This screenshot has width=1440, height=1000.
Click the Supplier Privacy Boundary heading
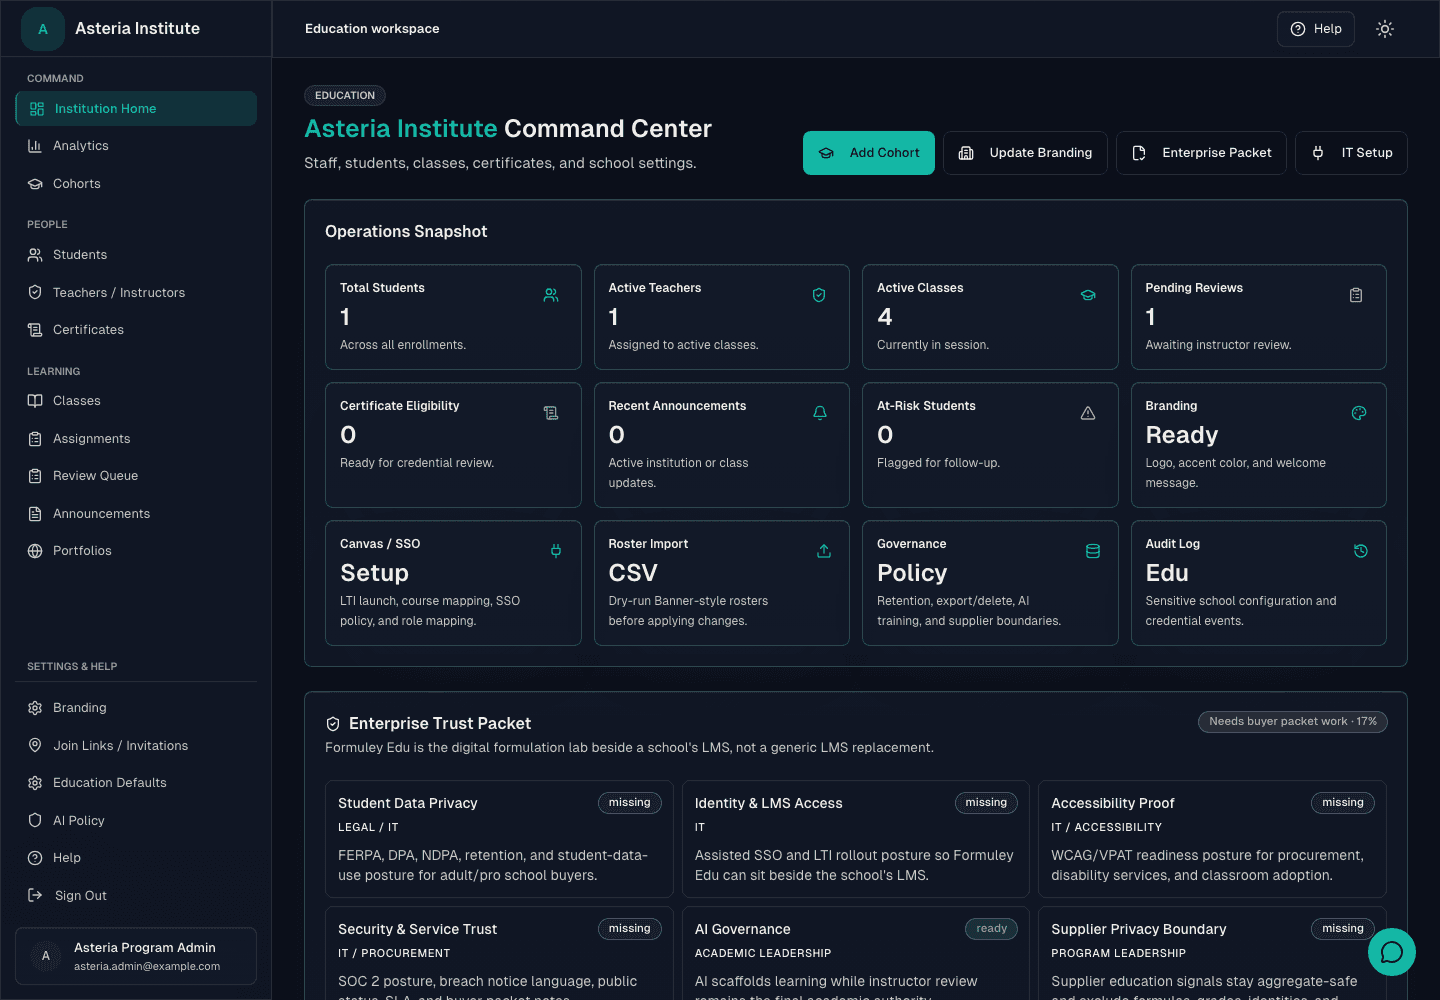click(1139, 930)
